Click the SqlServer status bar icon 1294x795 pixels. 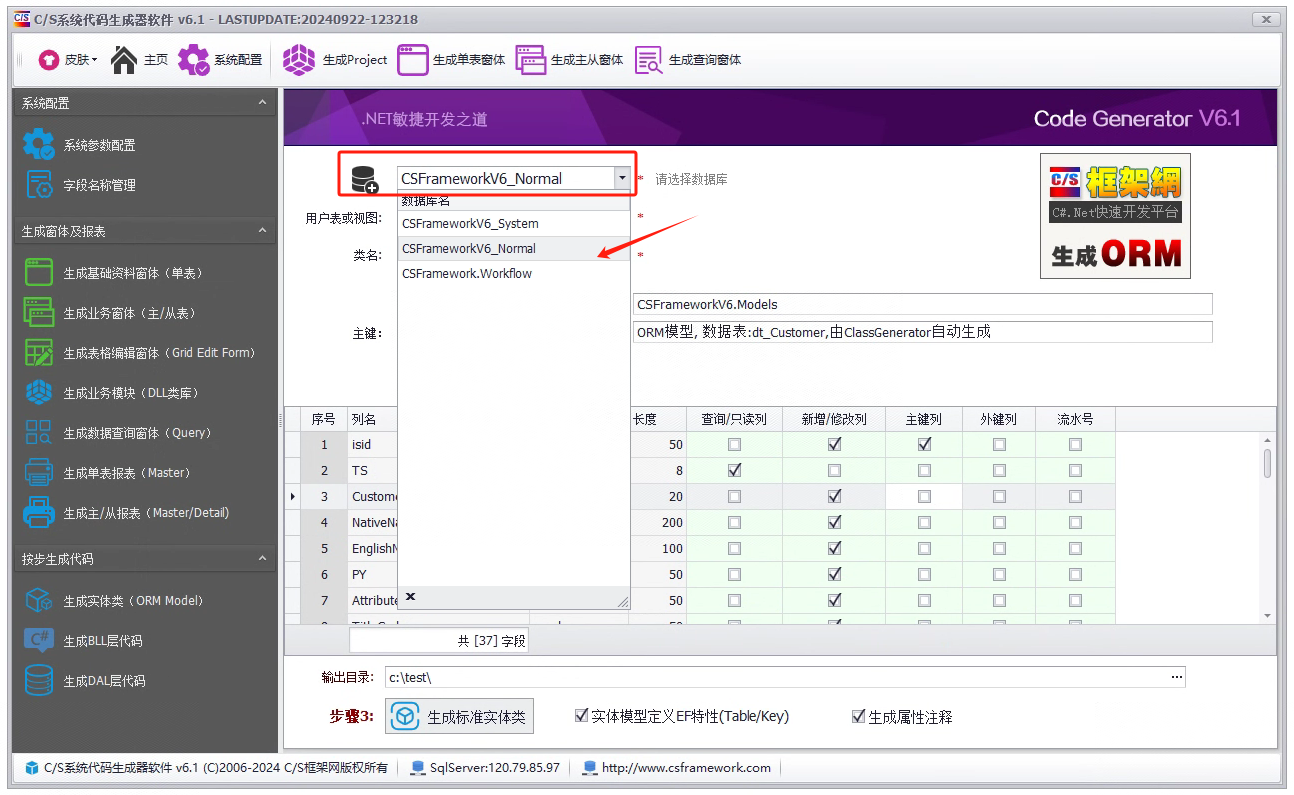(x=418, y=768)
